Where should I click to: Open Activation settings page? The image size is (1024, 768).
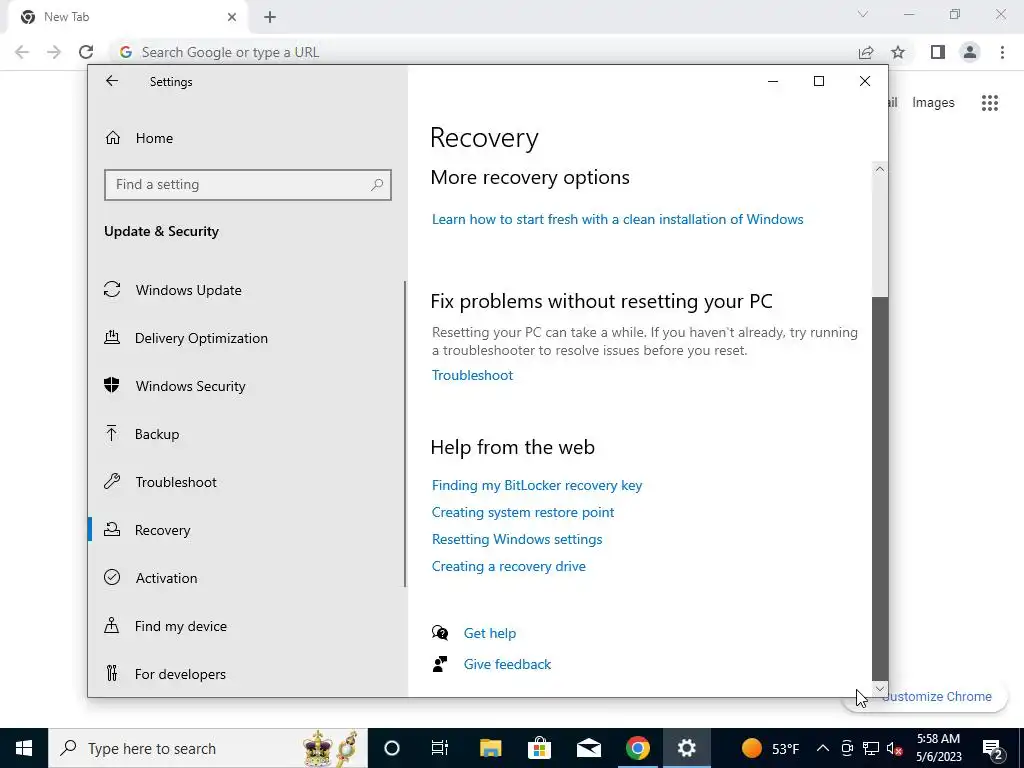(167, 578)
